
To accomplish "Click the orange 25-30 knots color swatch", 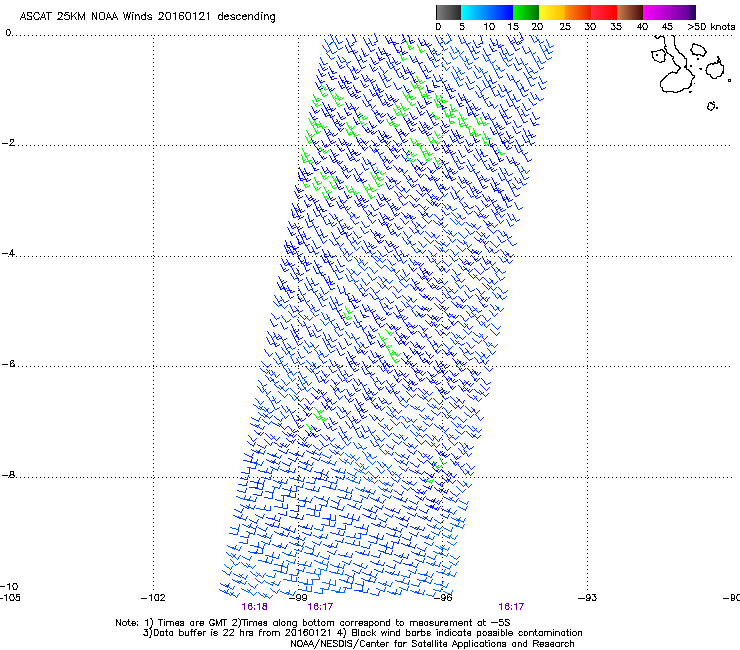I will (578, 12).
